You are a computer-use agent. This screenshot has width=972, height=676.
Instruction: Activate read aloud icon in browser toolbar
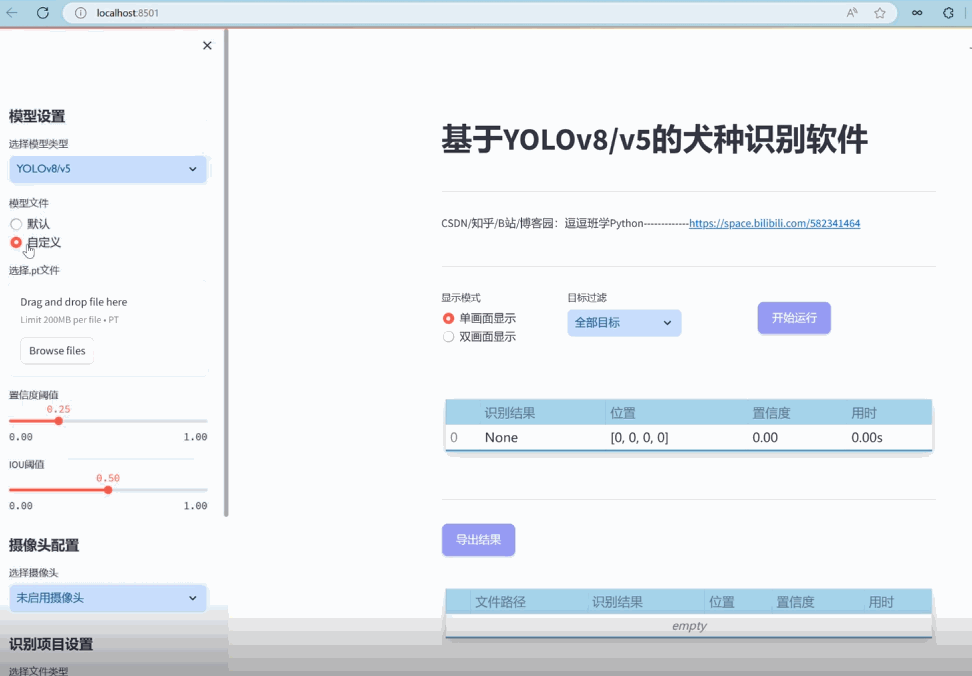[x=853, y=12]
